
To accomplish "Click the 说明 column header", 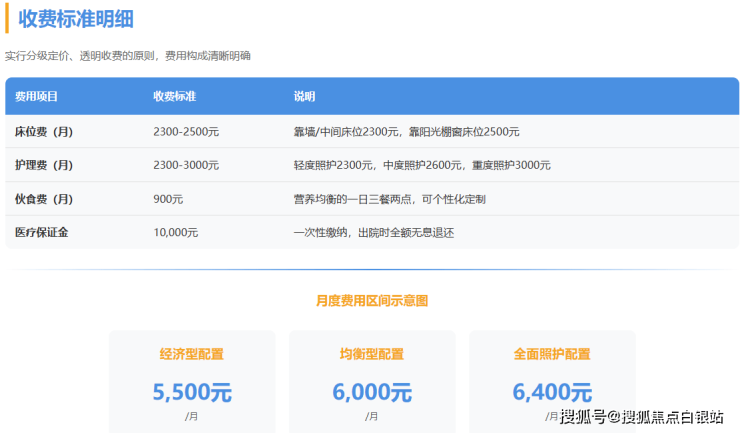I will click(304, 97).
